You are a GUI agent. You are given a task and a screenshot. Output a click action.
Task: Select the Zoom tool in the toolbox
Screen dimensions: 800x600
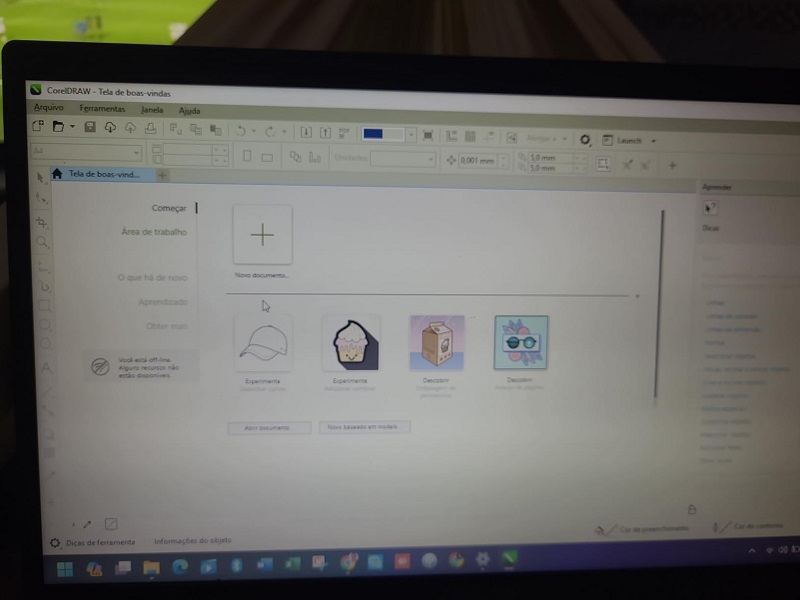(x=42, y=243)
